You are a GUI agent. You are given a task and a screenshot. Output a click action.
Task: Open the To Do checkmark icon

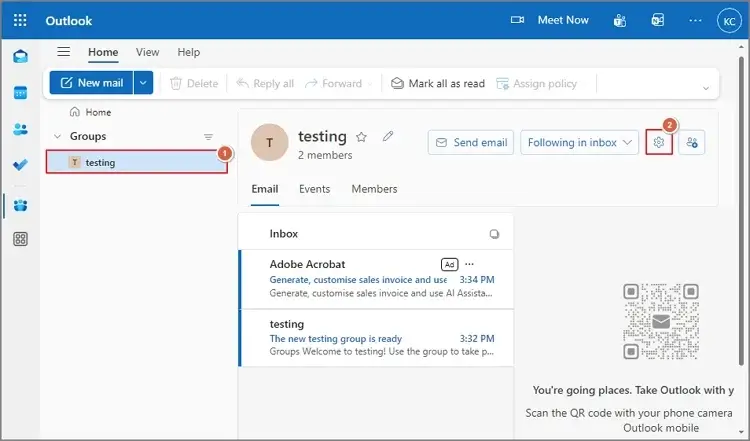pos(20,165)
